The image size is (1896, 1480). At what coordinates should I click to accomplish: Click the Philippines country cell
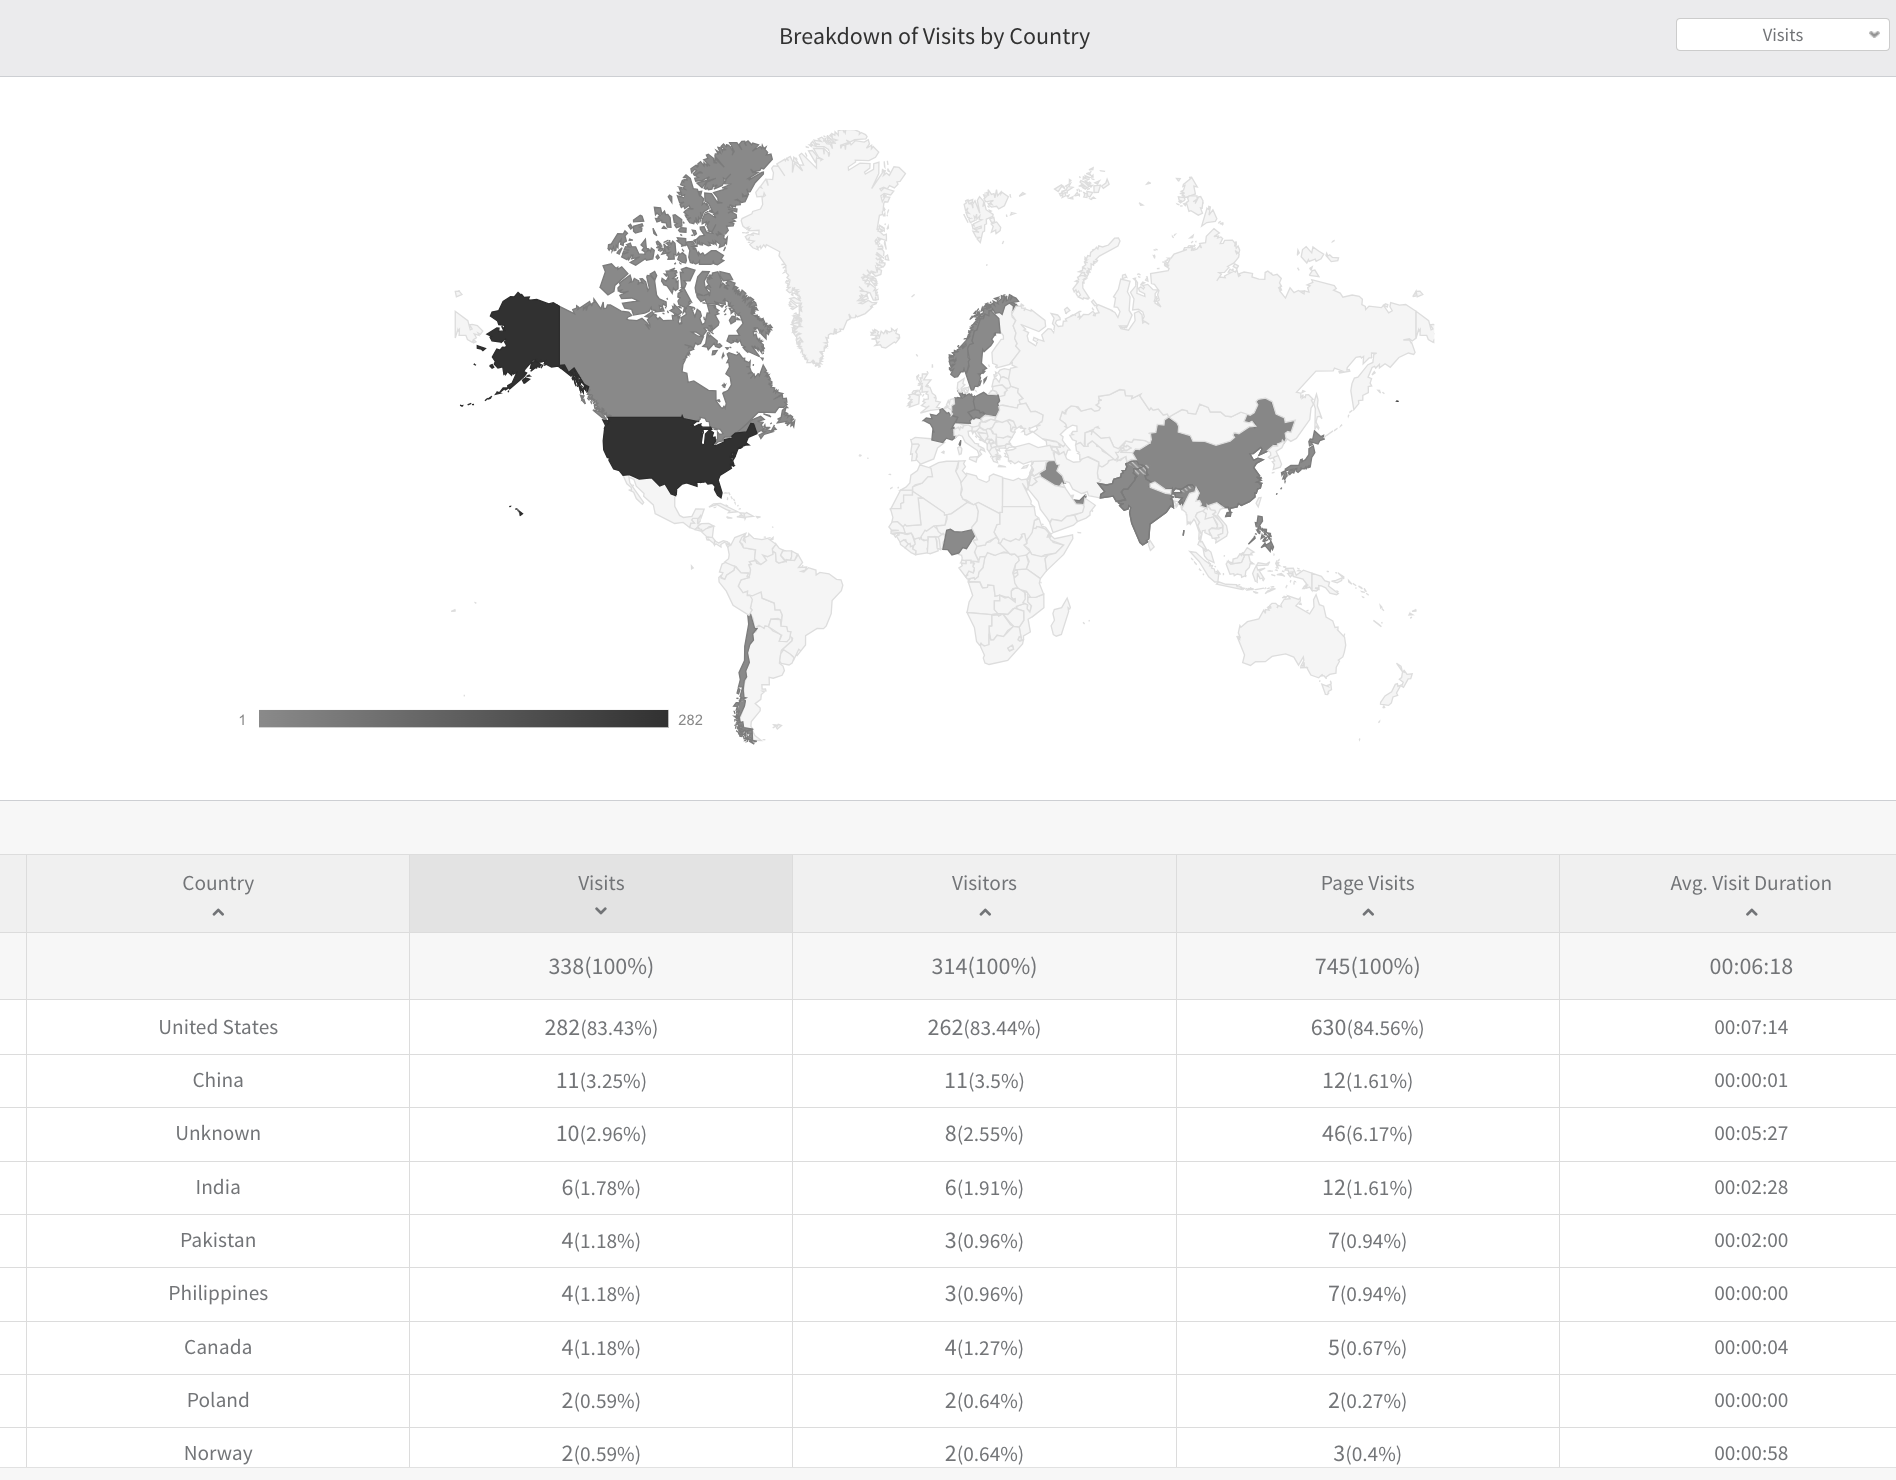click(x=218, y=1293)
